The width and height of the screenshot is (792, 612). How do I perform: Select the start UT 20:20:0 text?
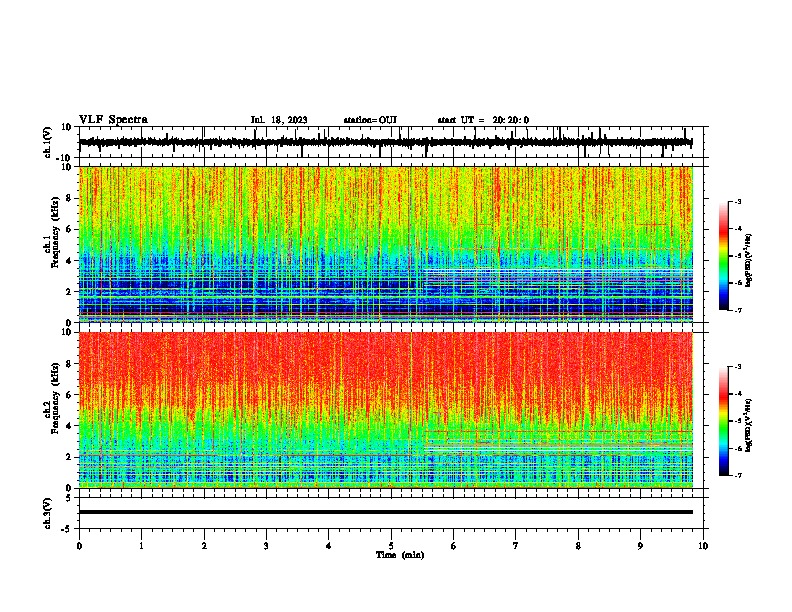(483, 120)
